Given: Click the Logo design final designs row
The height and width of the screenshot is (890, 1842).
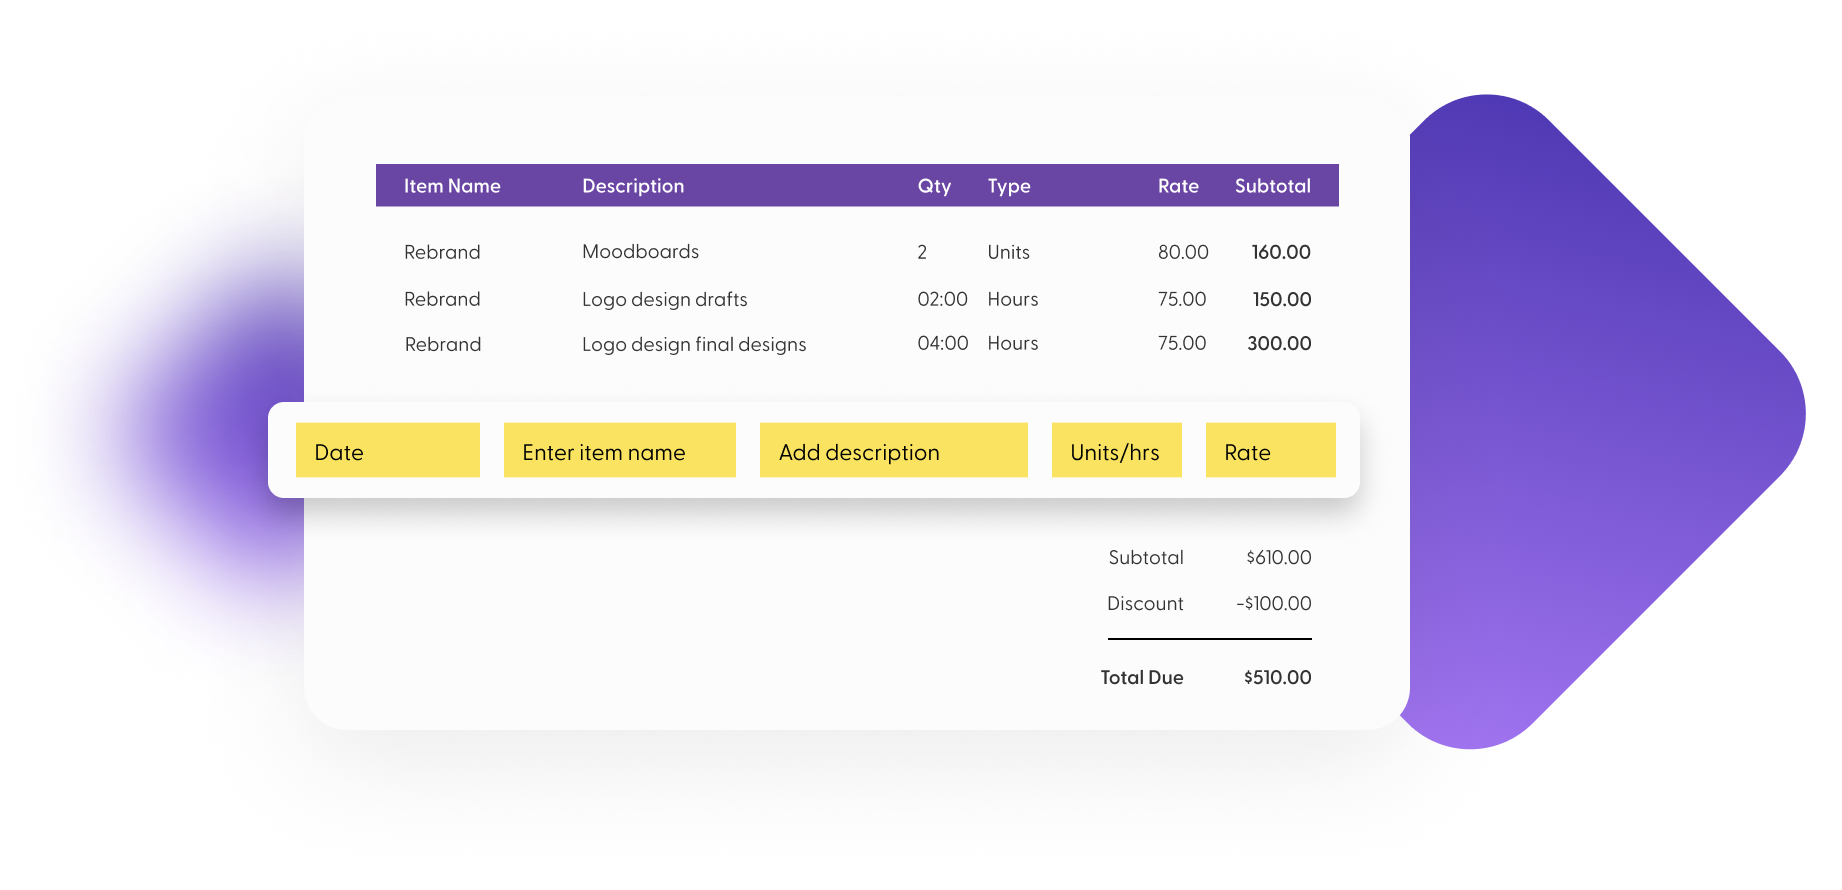Looking at the screenshot, I should tap(857, 344).
